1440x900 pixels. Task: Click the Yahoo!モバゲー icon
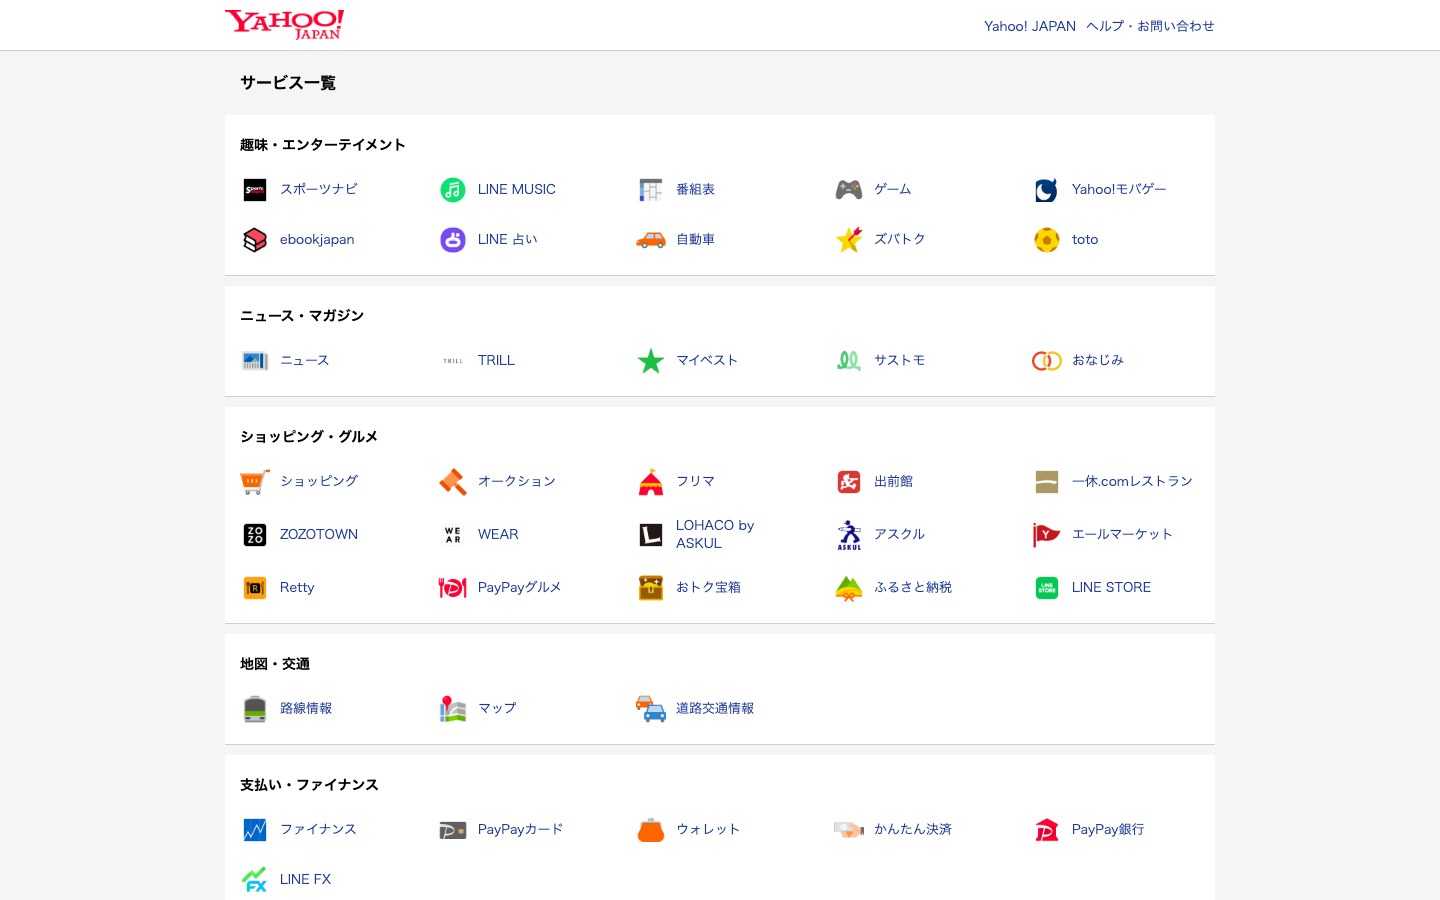(x=1047, y=190)
